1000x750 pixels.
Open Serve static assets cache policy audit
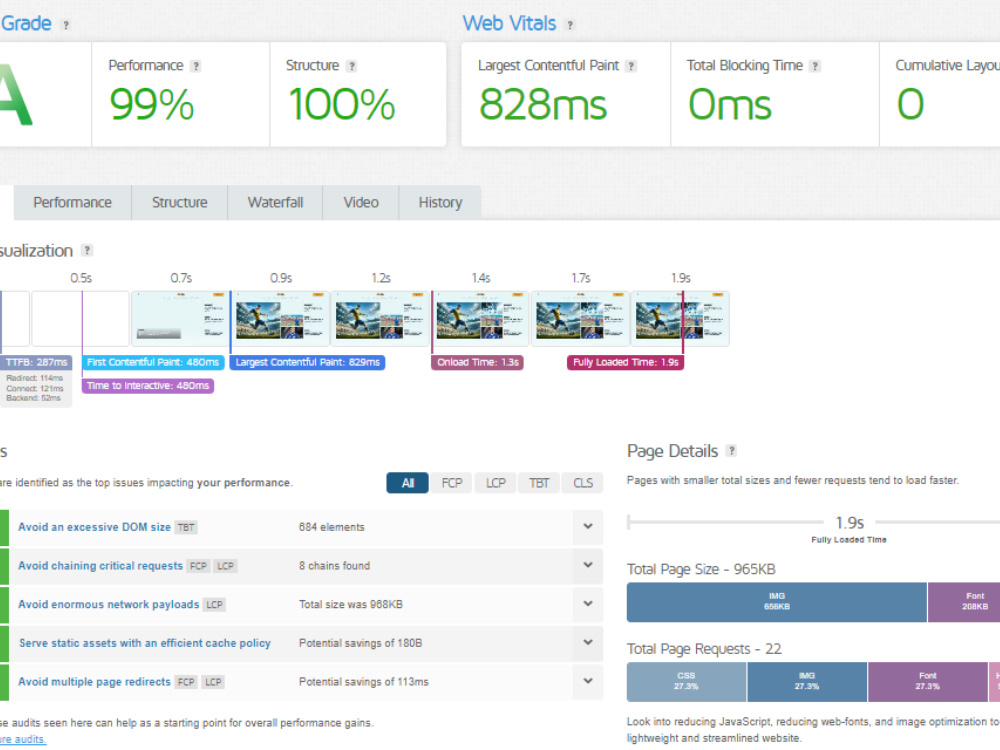[x=145, y=643]
